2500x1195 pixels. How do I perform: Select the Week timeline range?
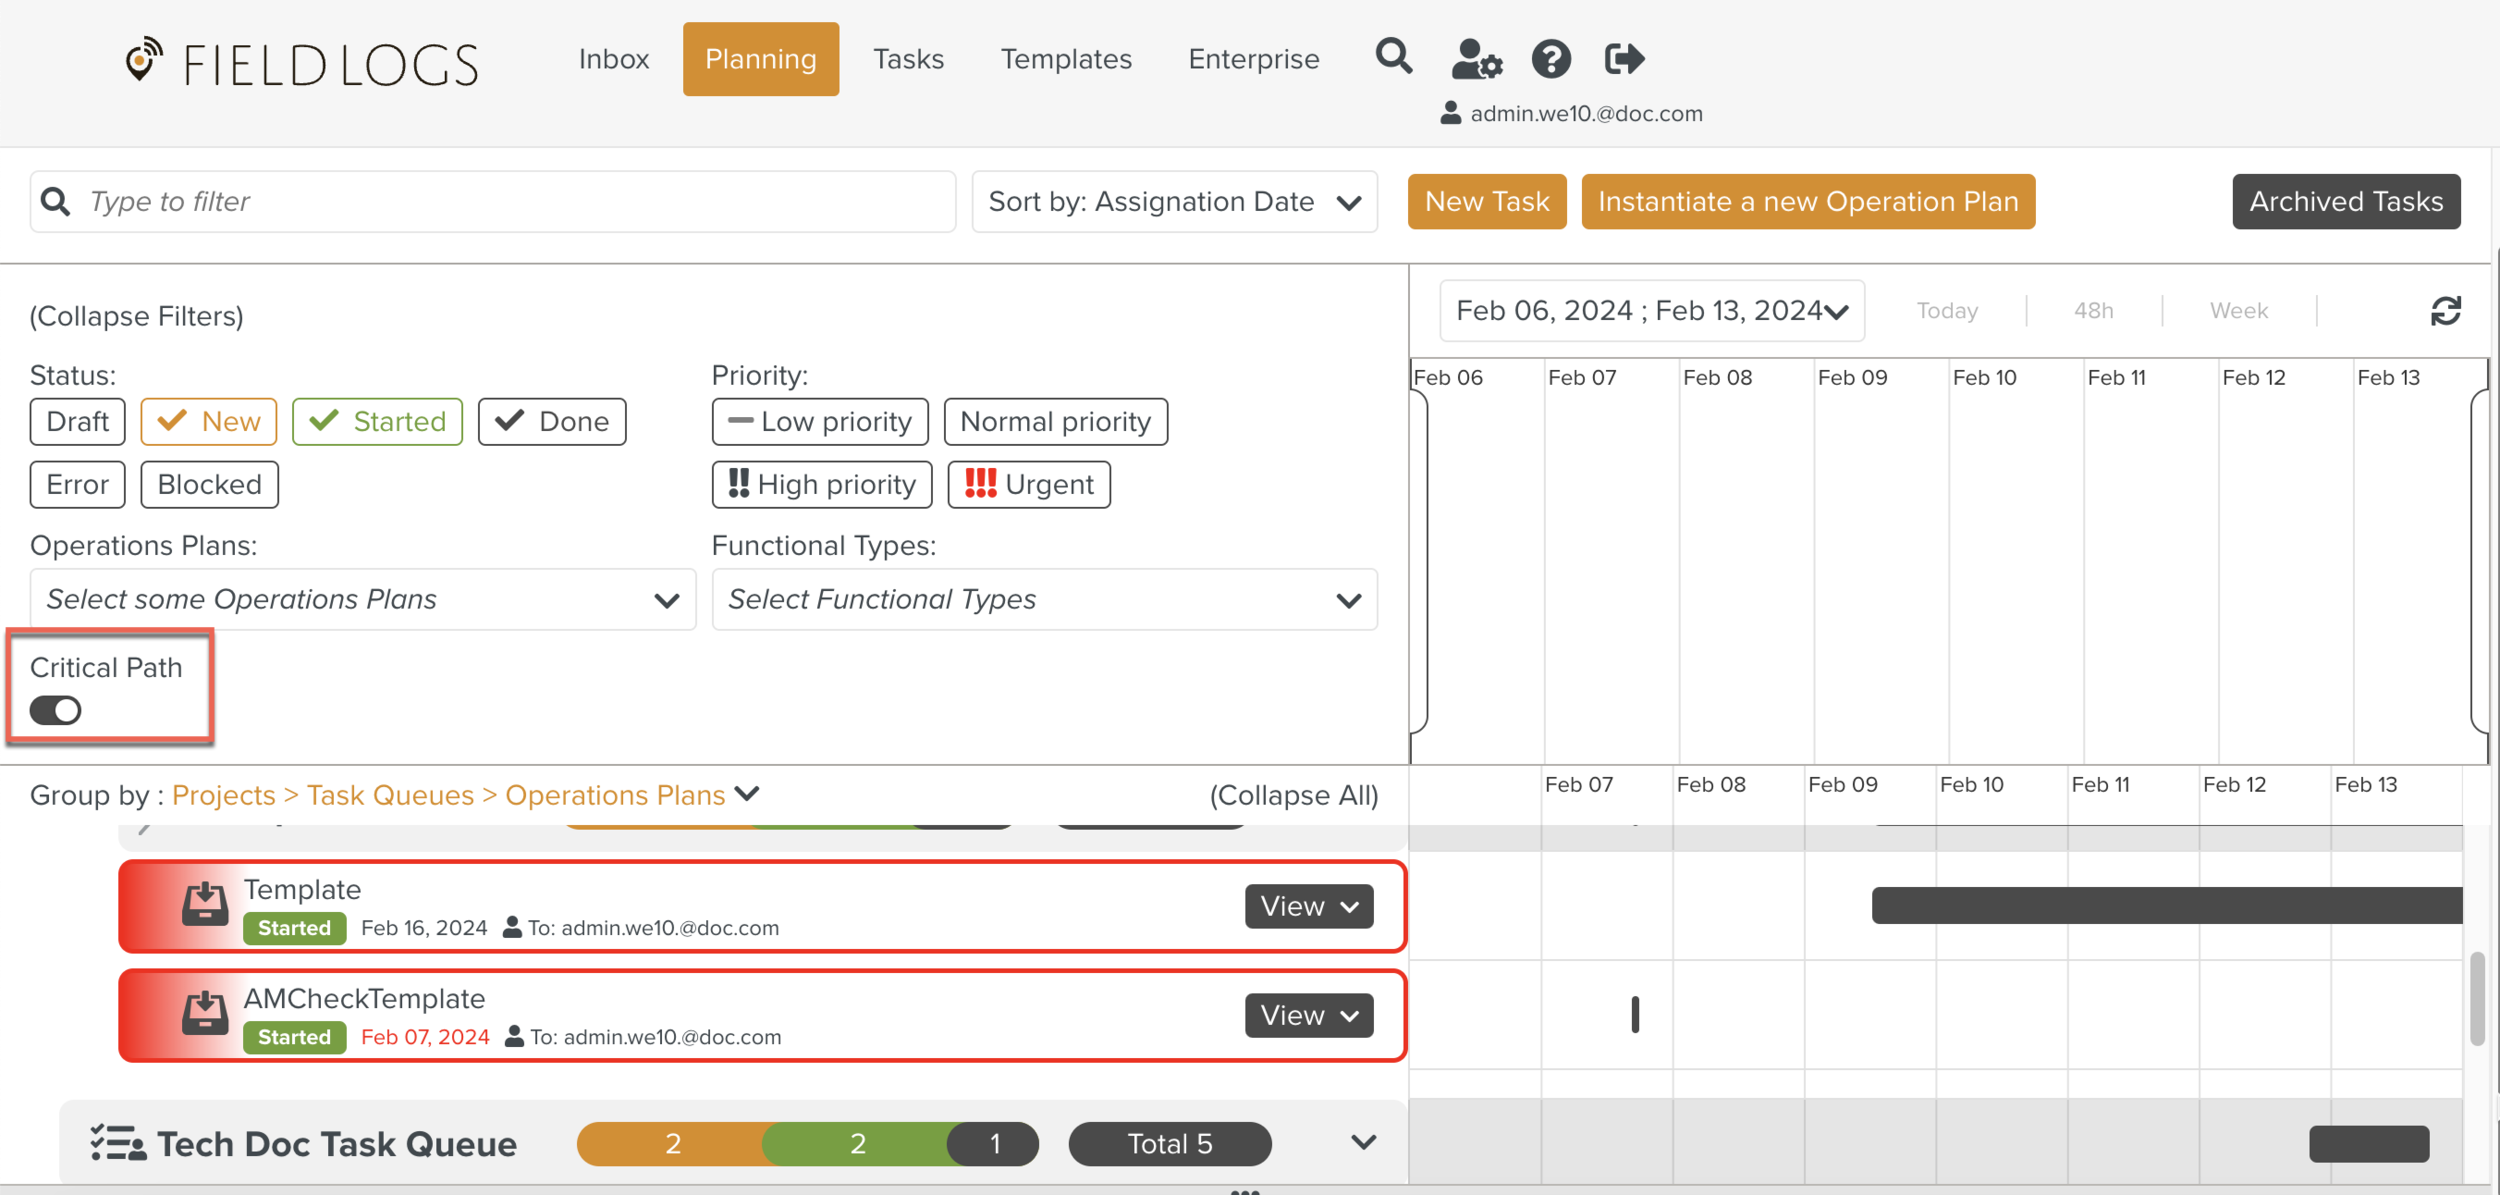point(2238,311)
